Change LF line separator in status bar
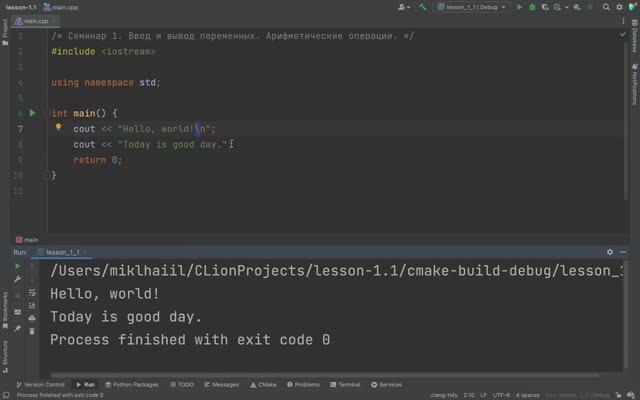 click(483, 395)
